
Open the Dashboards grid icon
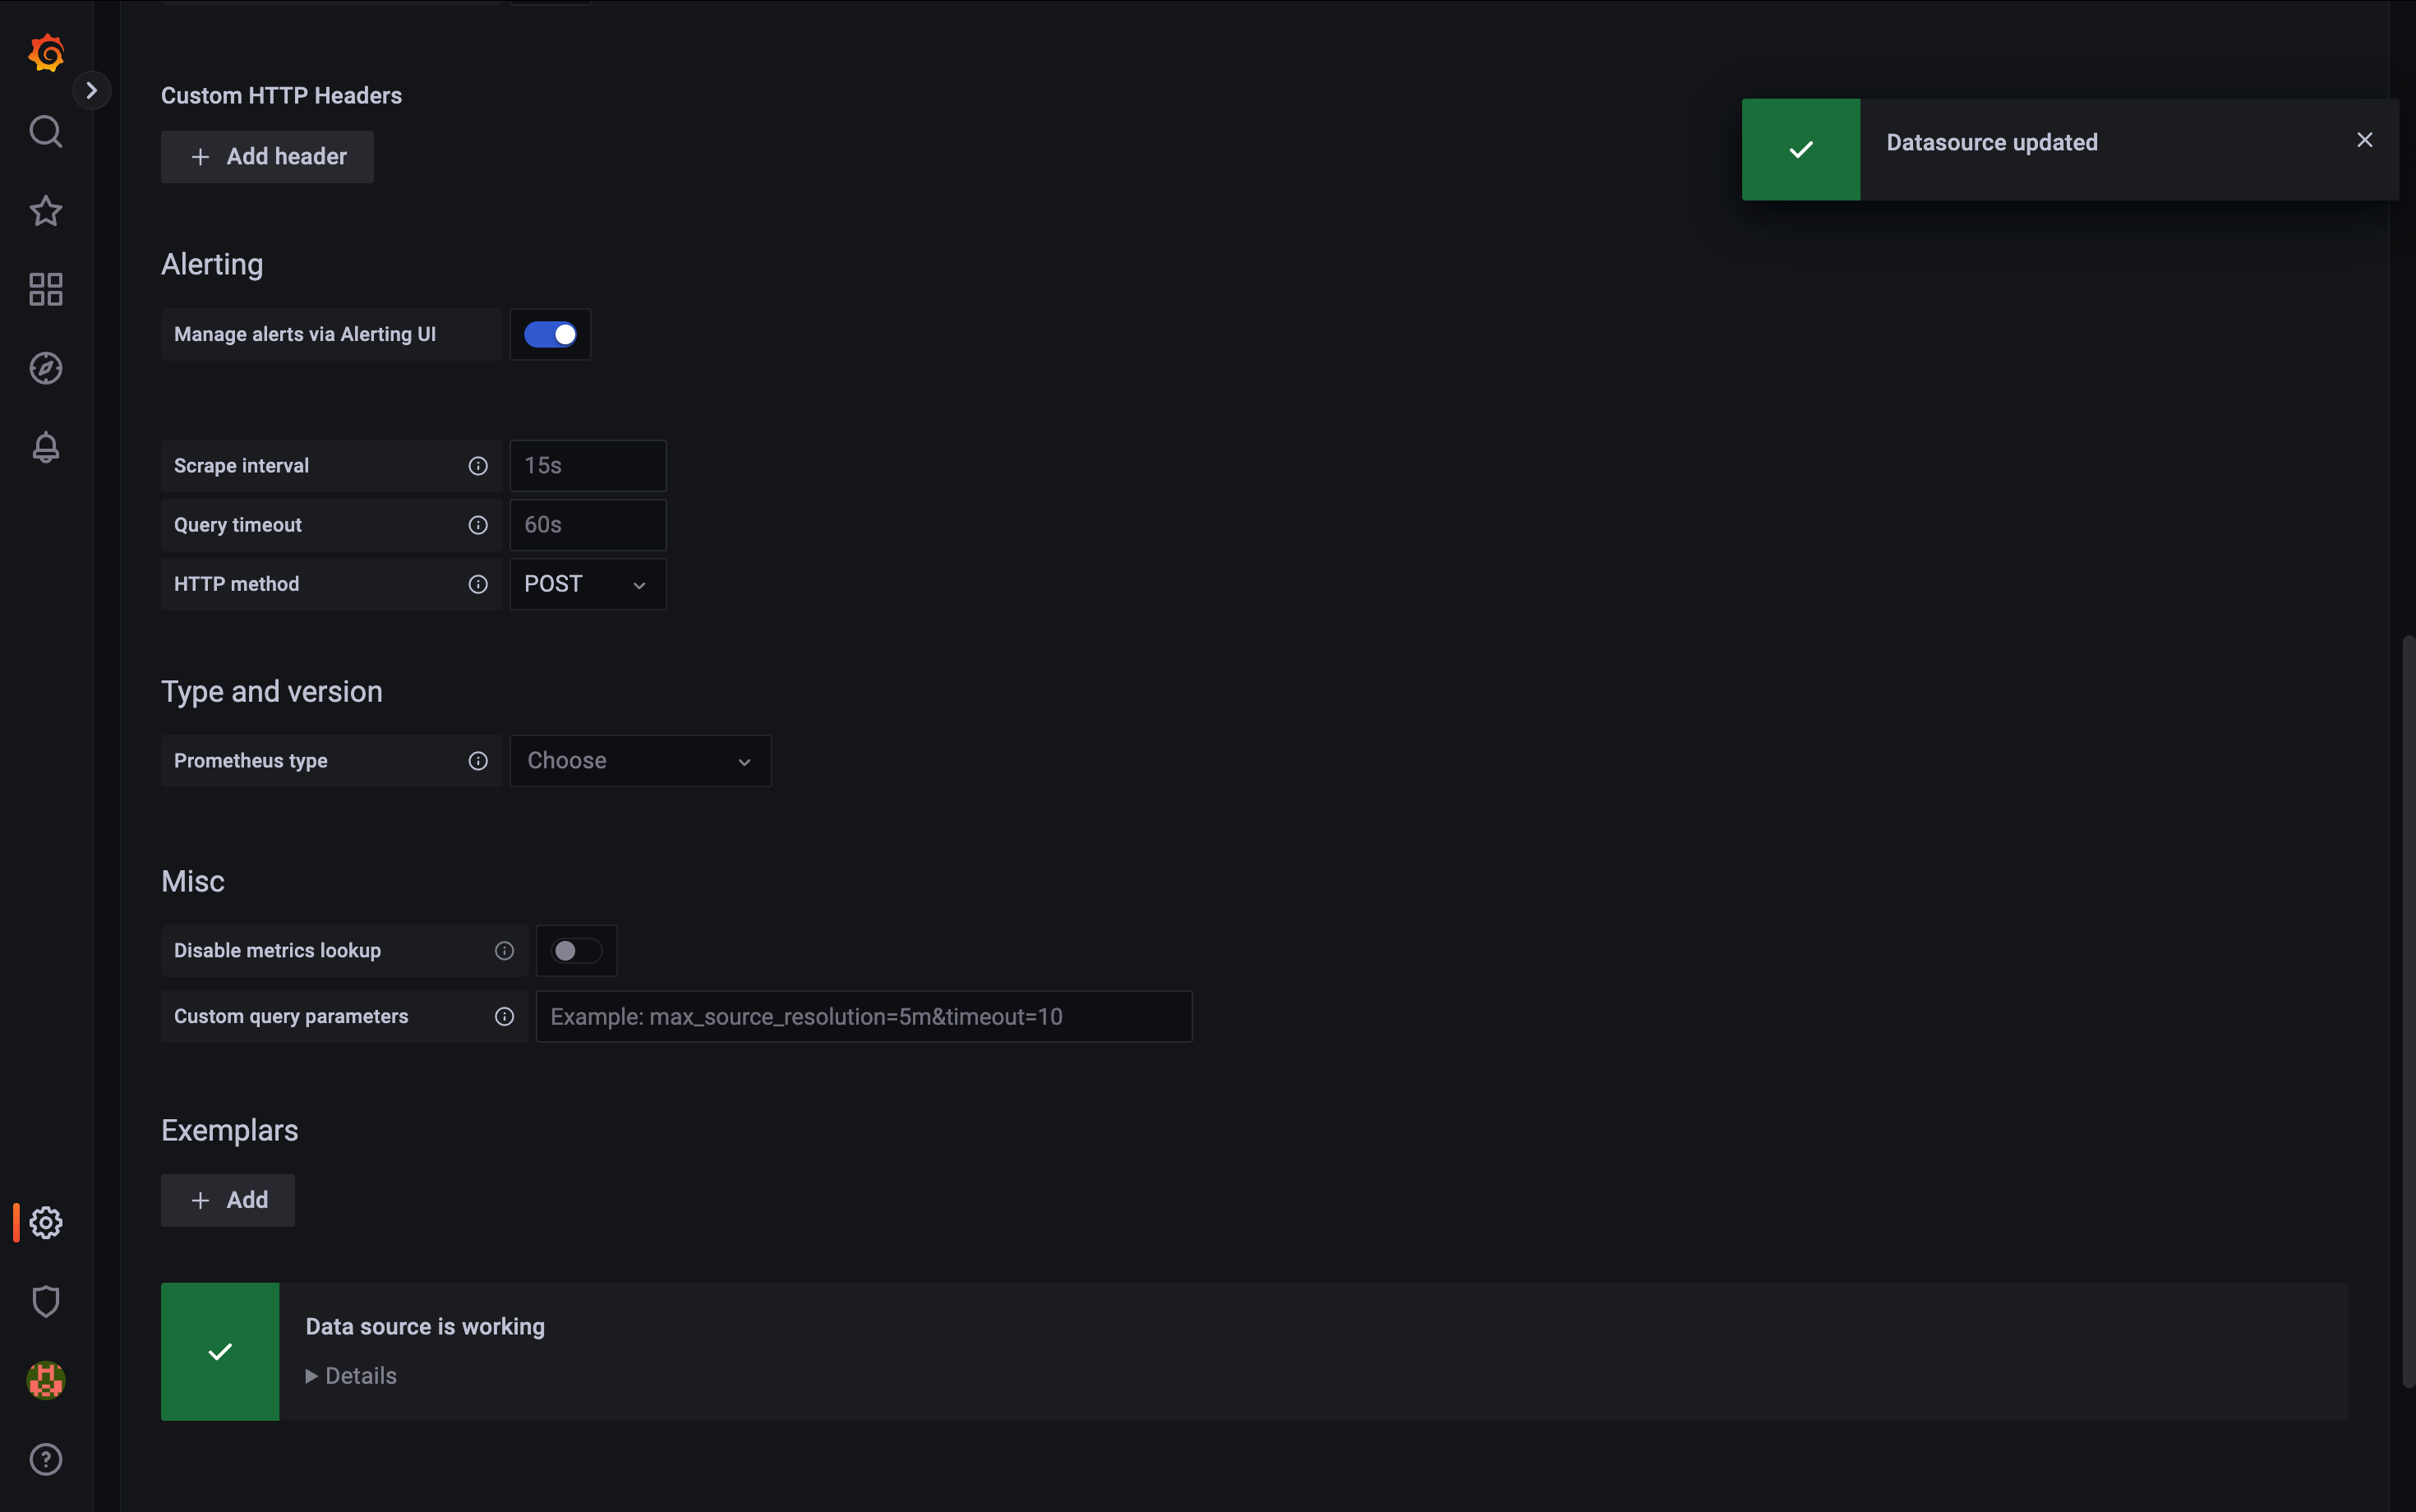[46, 290]
